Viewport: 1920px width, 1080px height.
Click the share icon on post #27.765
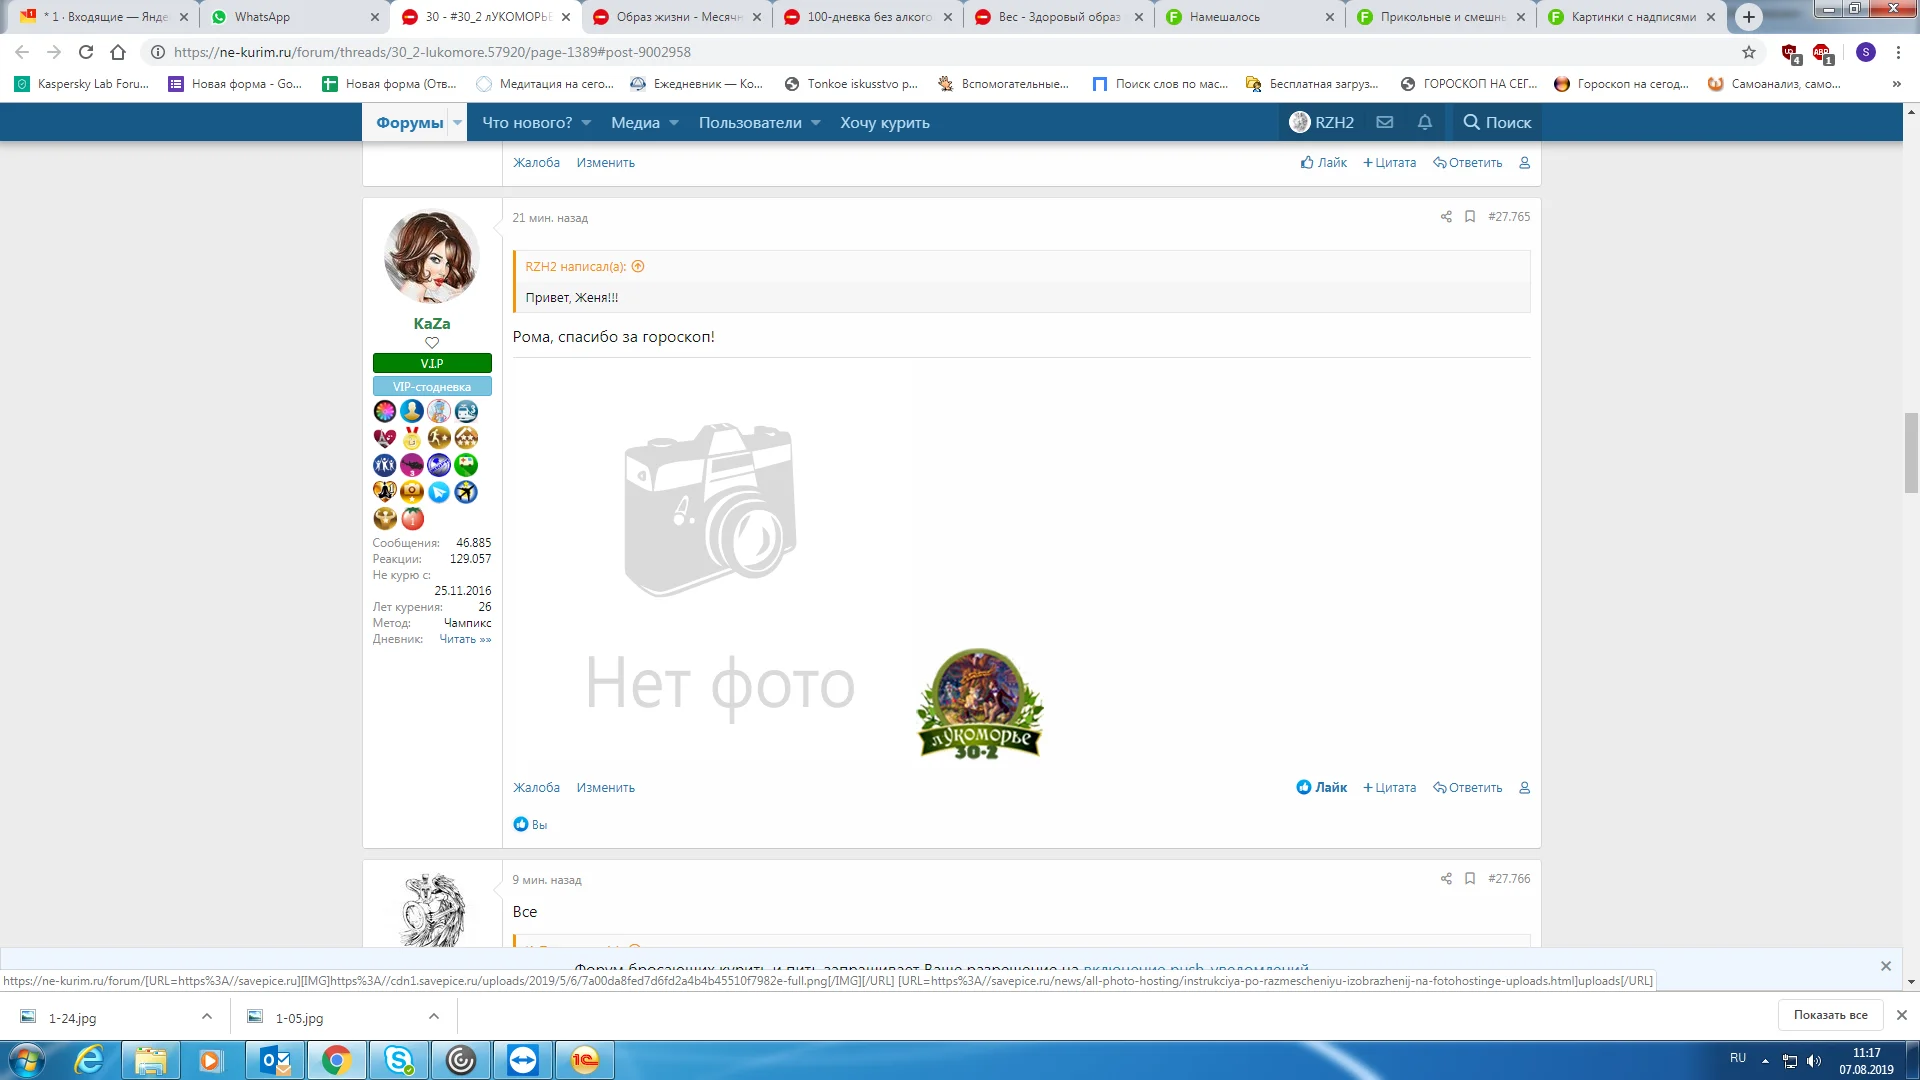(1445, 216)
